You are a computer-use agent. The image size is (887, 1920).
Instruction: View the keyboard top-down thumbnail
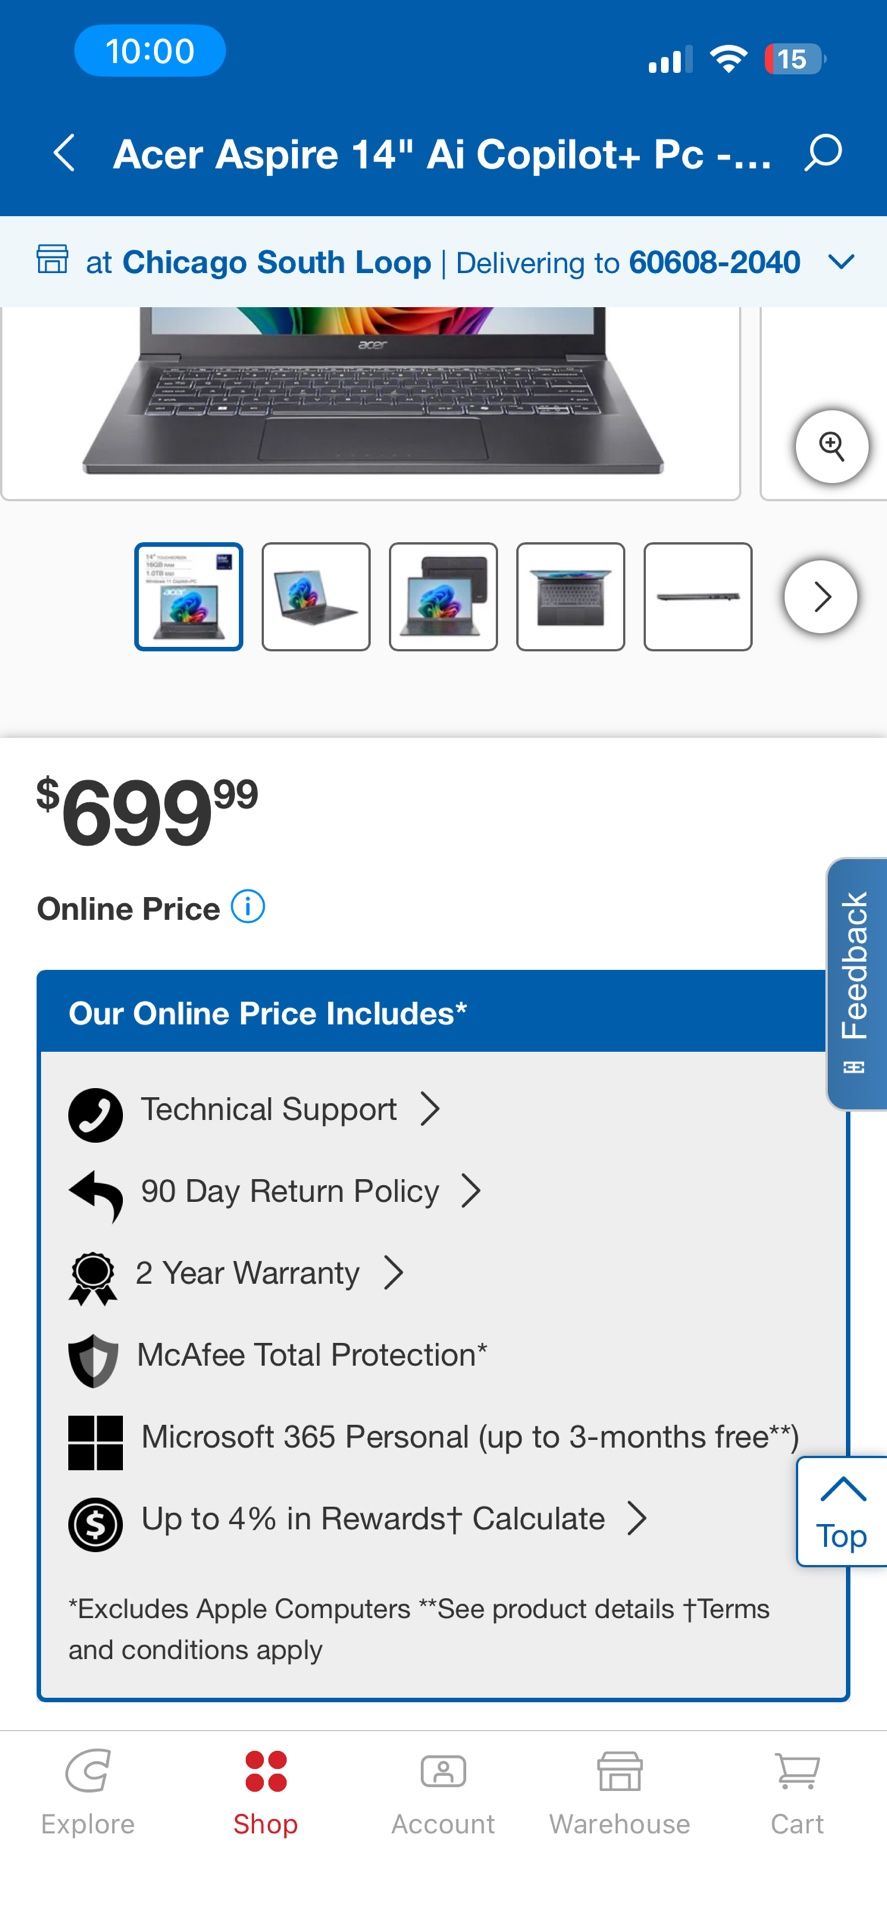click(571, 597)
